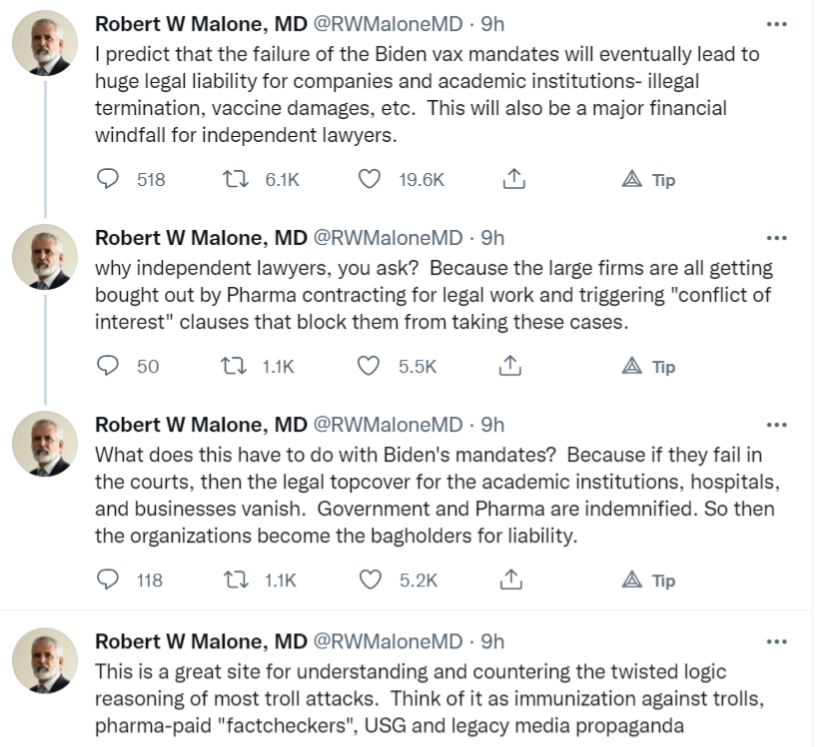Viewport: 830px width, 747px height.
Task: Open the profile photo on the troll attacks tweet
Action: (x=45, y=660)
